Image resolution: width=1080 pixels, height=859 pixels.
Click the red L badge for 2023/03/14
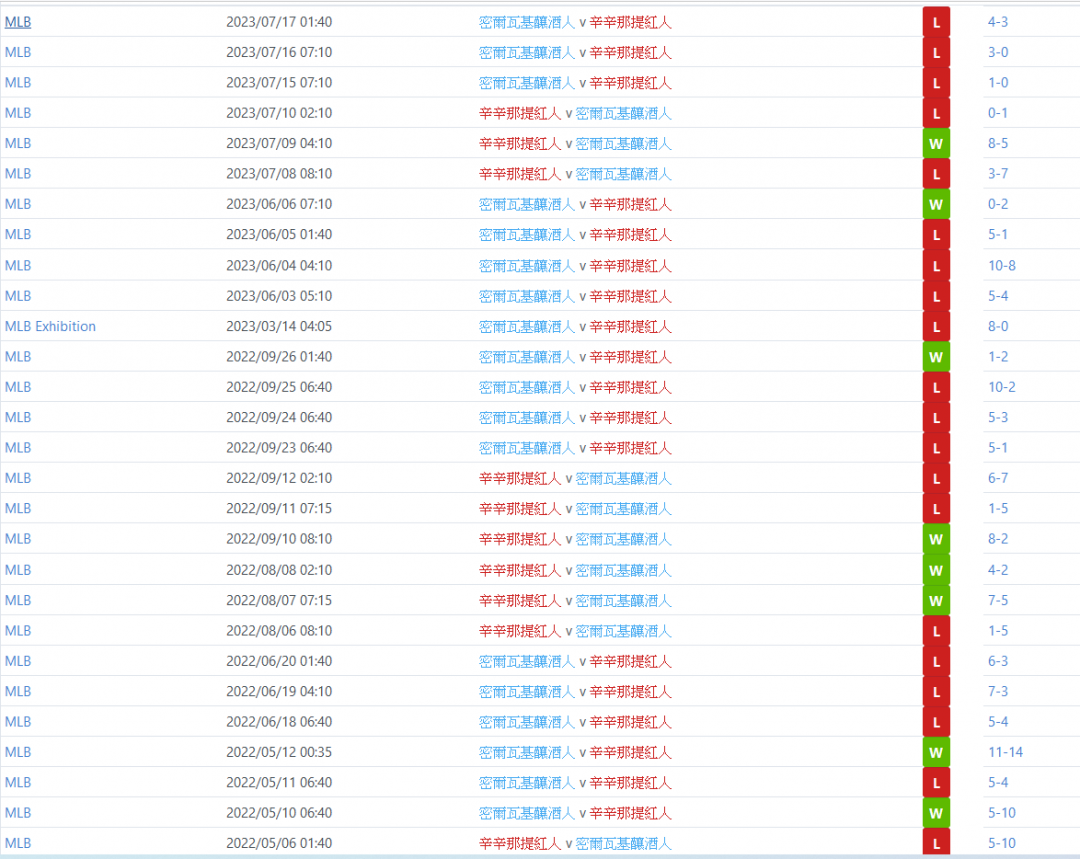point(936,327)
